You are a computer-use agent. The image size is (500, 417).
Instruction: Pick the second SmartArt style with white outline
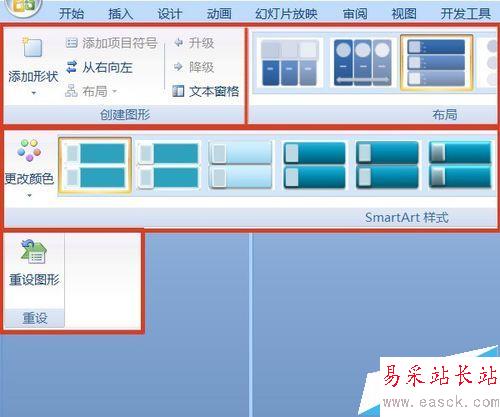point(169,166)
